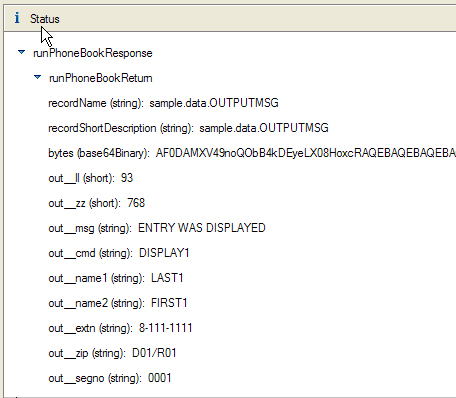This screenshot has height=398, width=456.
Task: Select the runPhoneBookResponse tree item
Action: click(x=93, y=53)
